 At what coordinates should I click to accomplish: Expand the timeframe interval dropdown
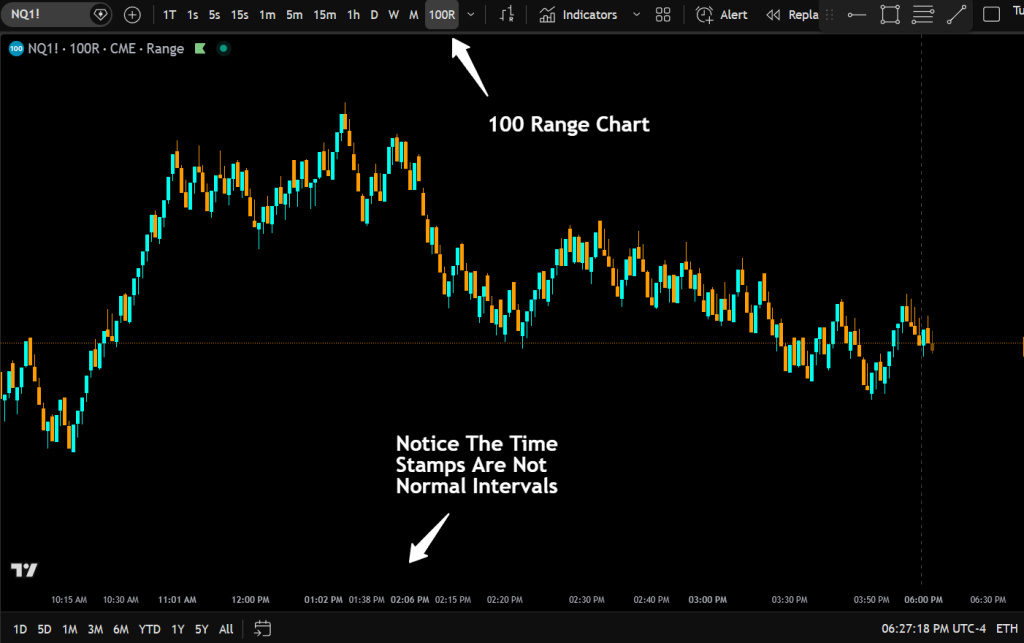click(470, 14)
